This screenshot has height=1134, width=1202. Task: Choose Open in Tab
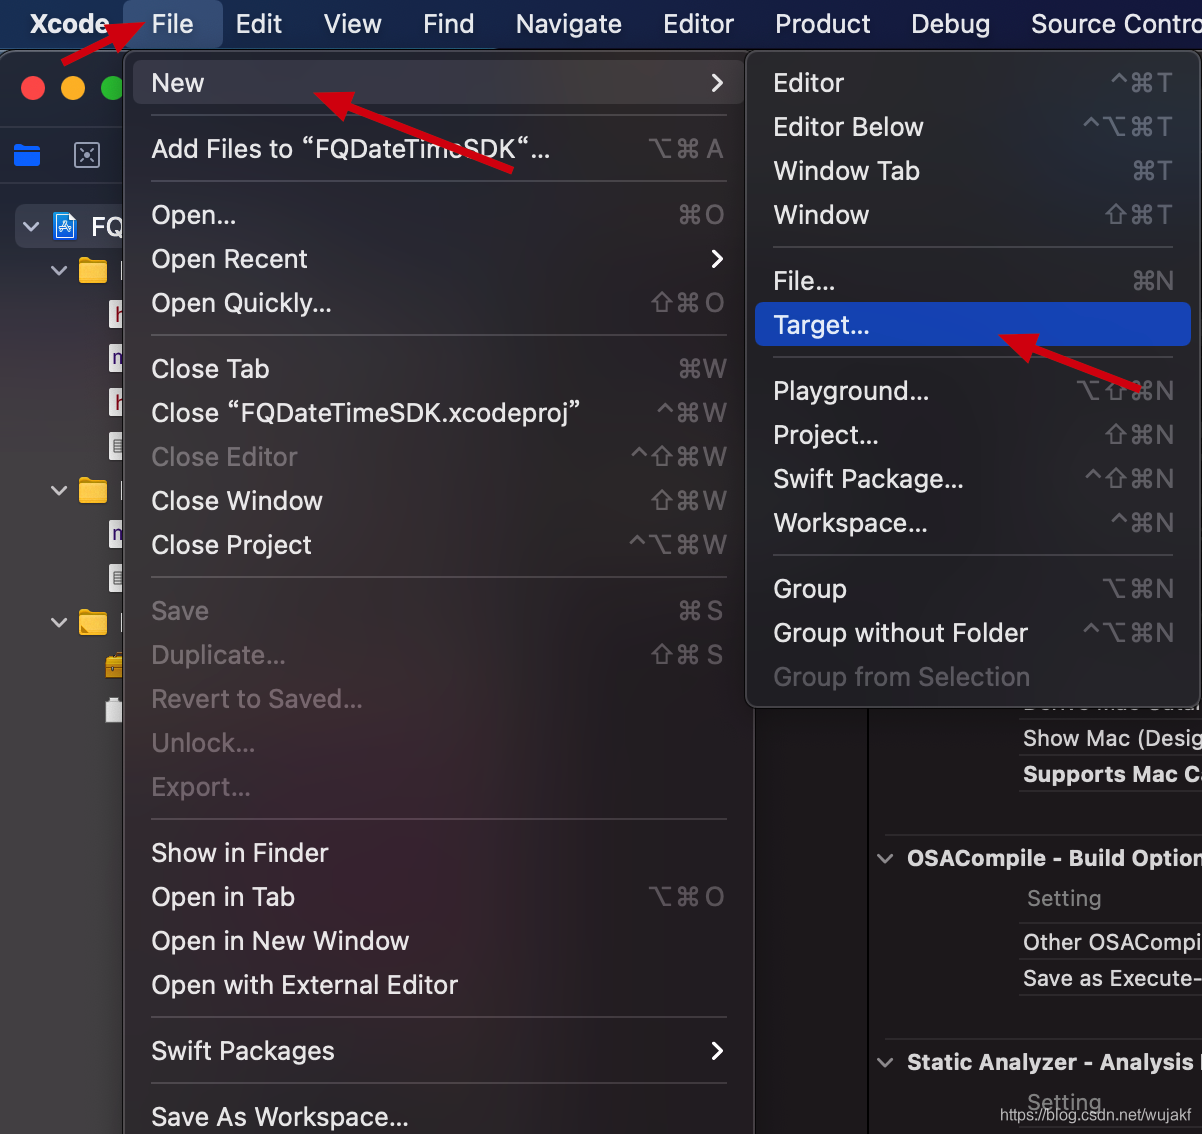coord(438,897)
